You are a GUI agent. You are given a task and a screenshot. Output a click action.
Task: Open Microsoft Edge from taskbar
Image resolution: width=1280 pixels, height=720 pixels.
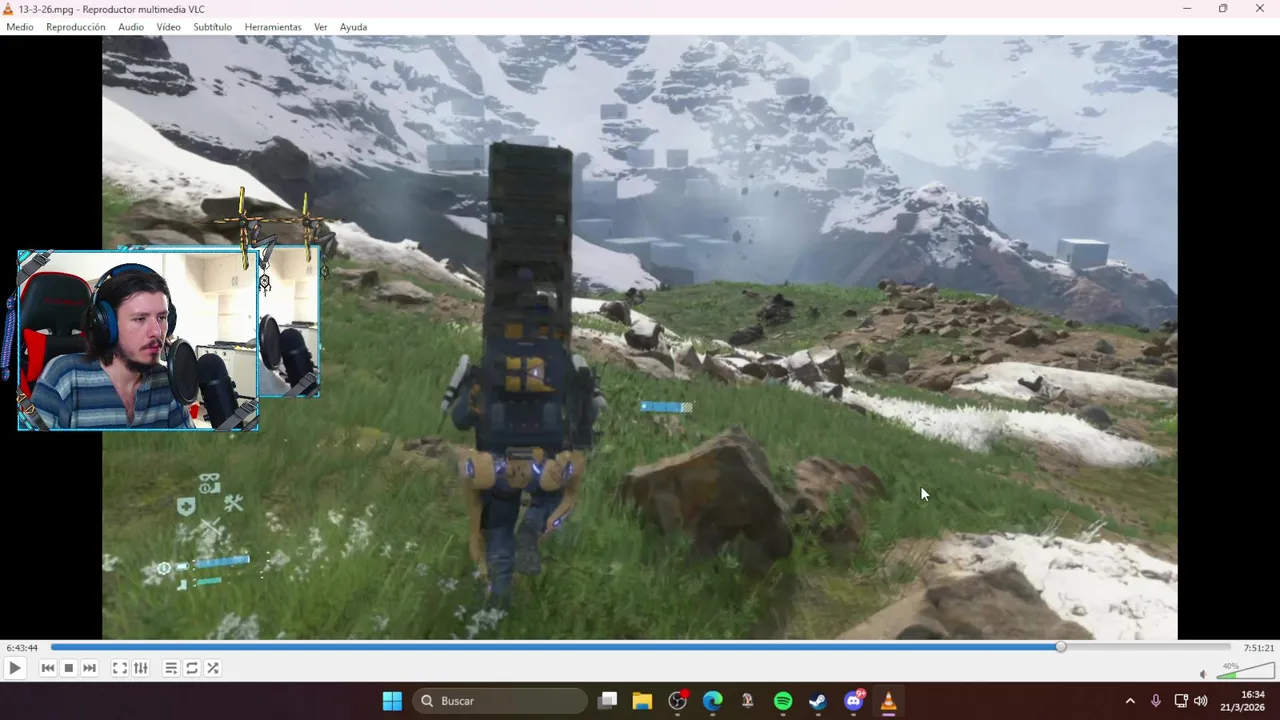713,701
